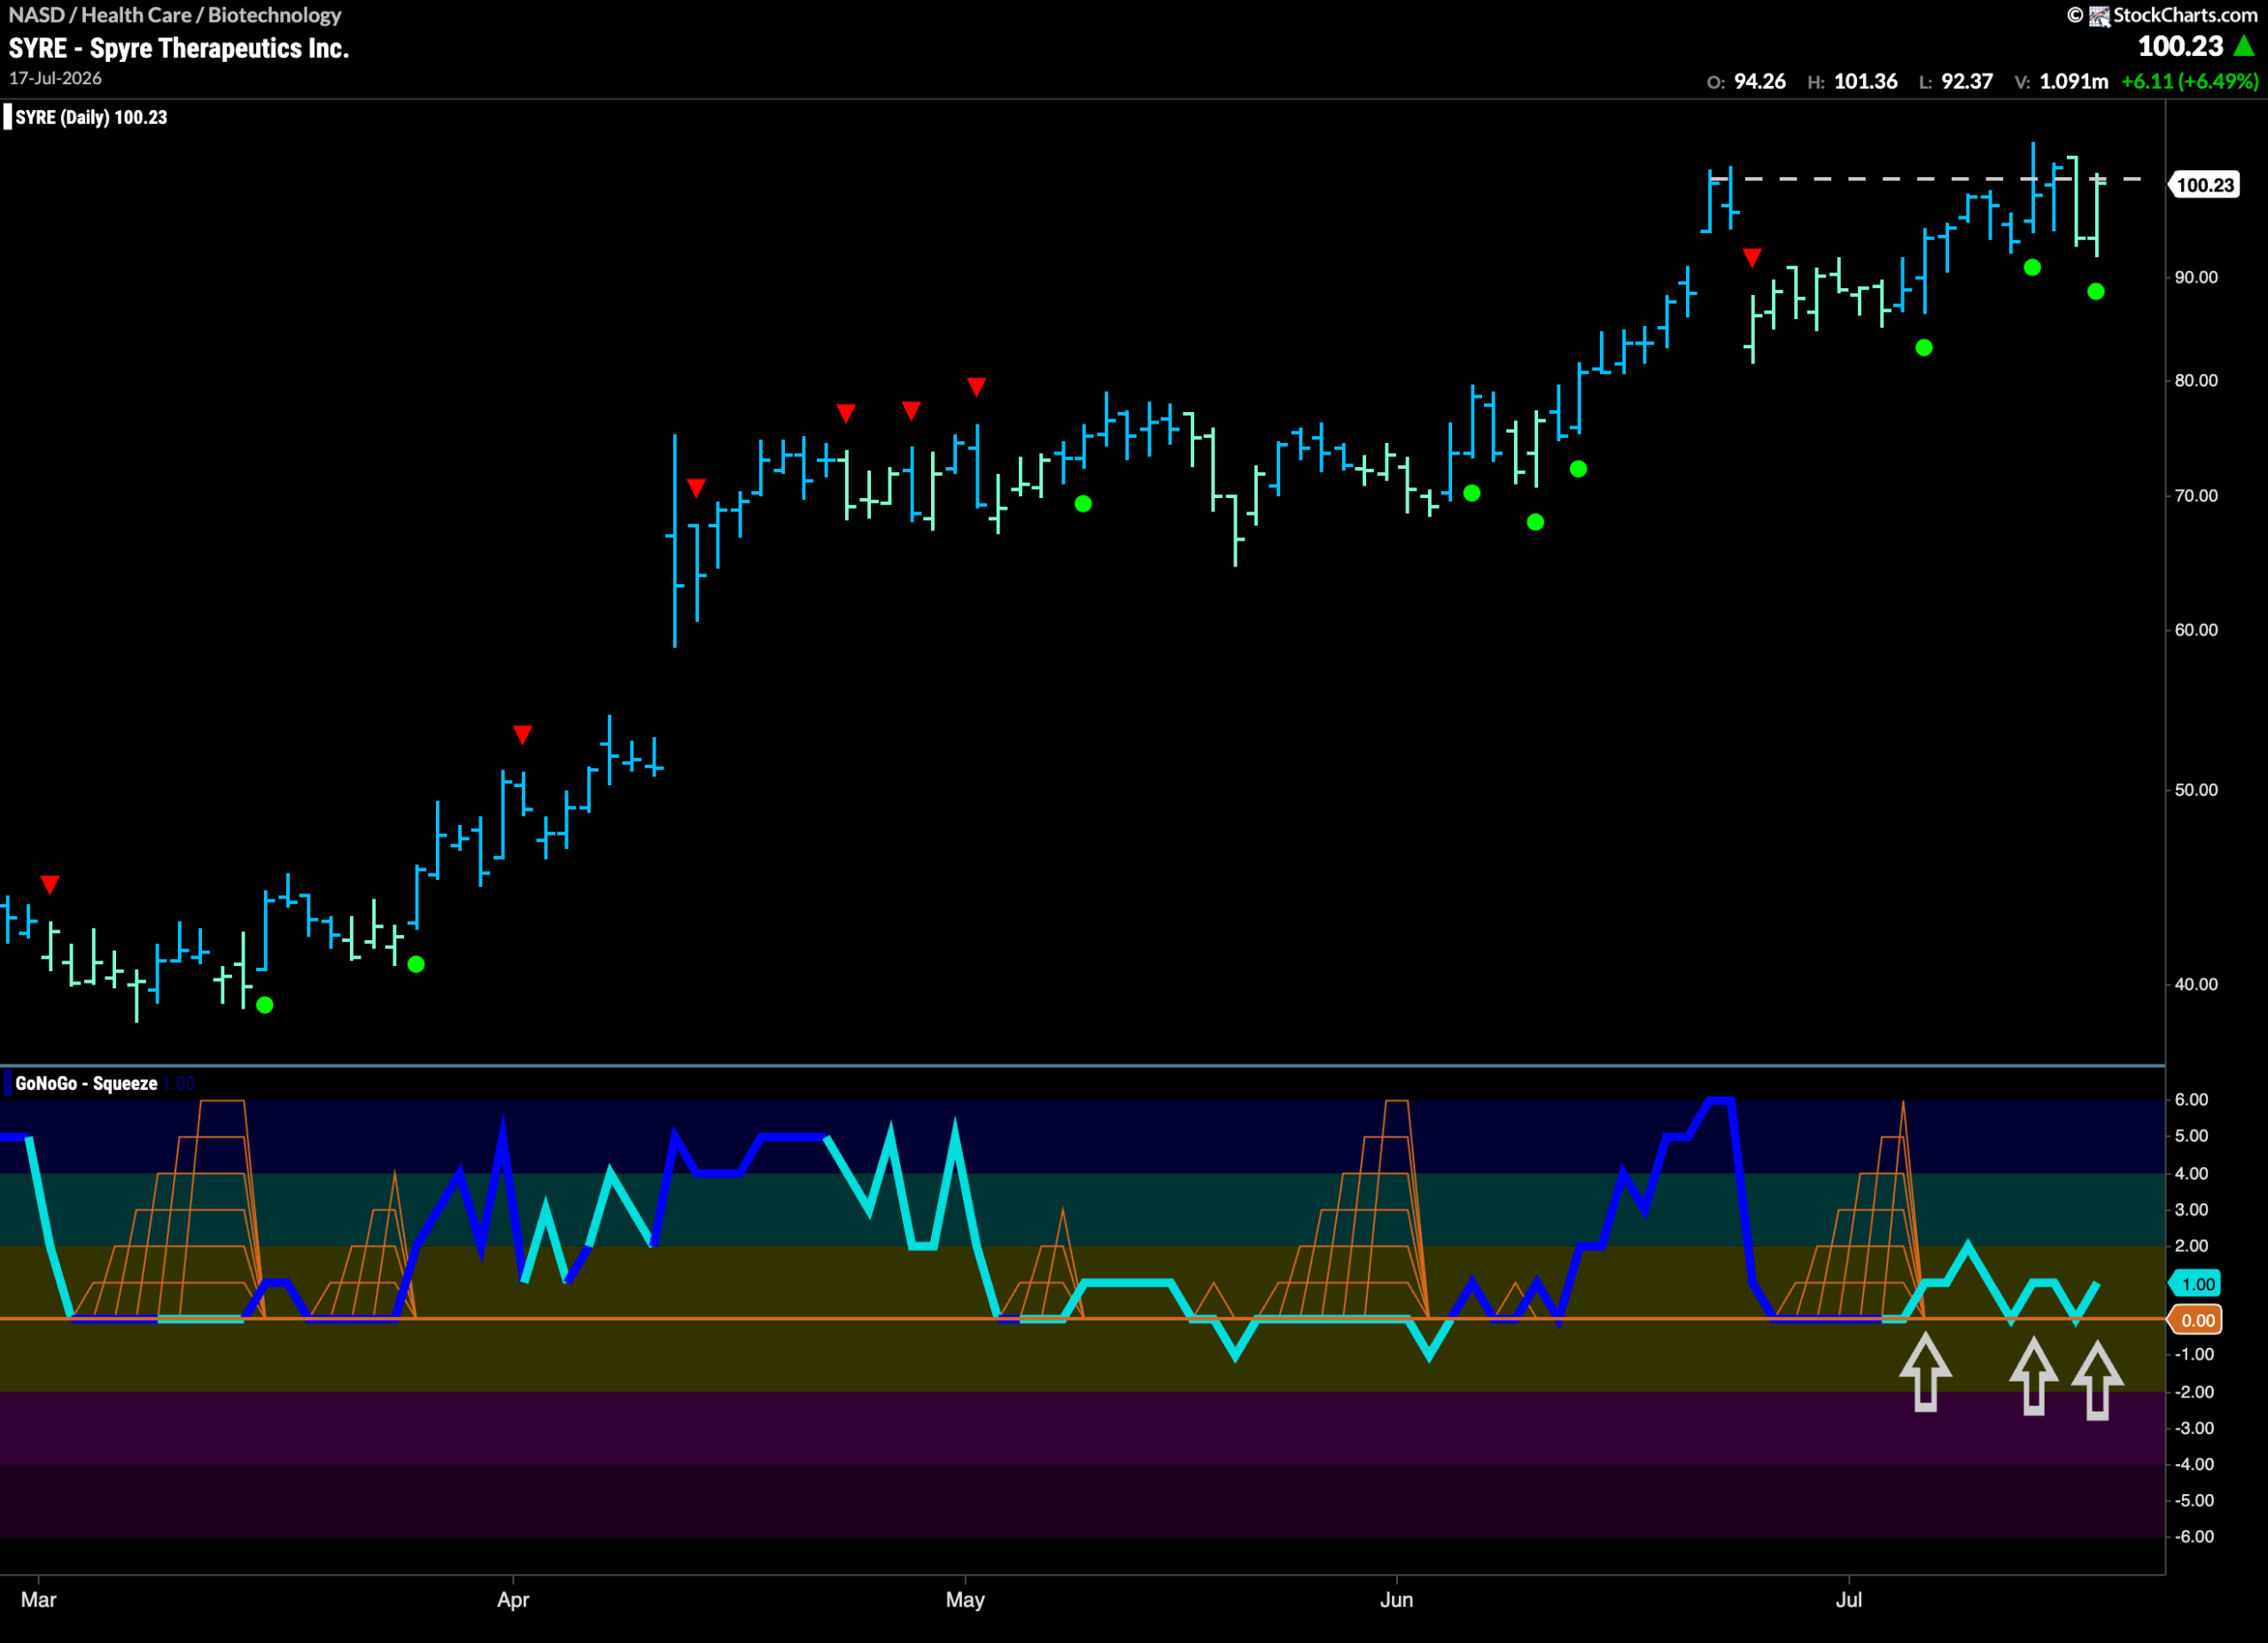Click the late-March green dot near 41

pos(416,964)
